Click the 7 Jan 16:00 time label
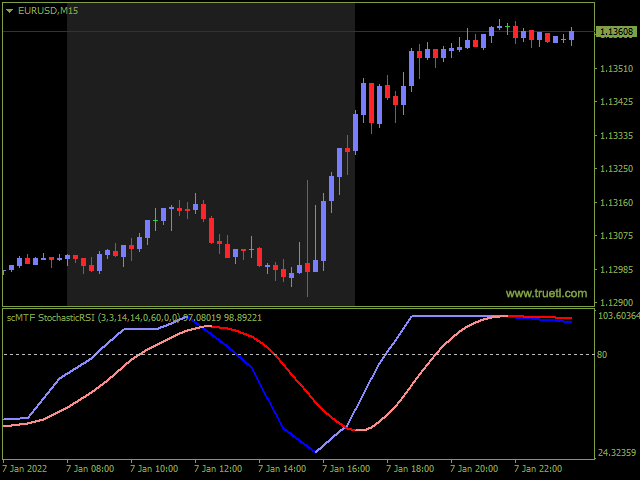 (346, 469)
